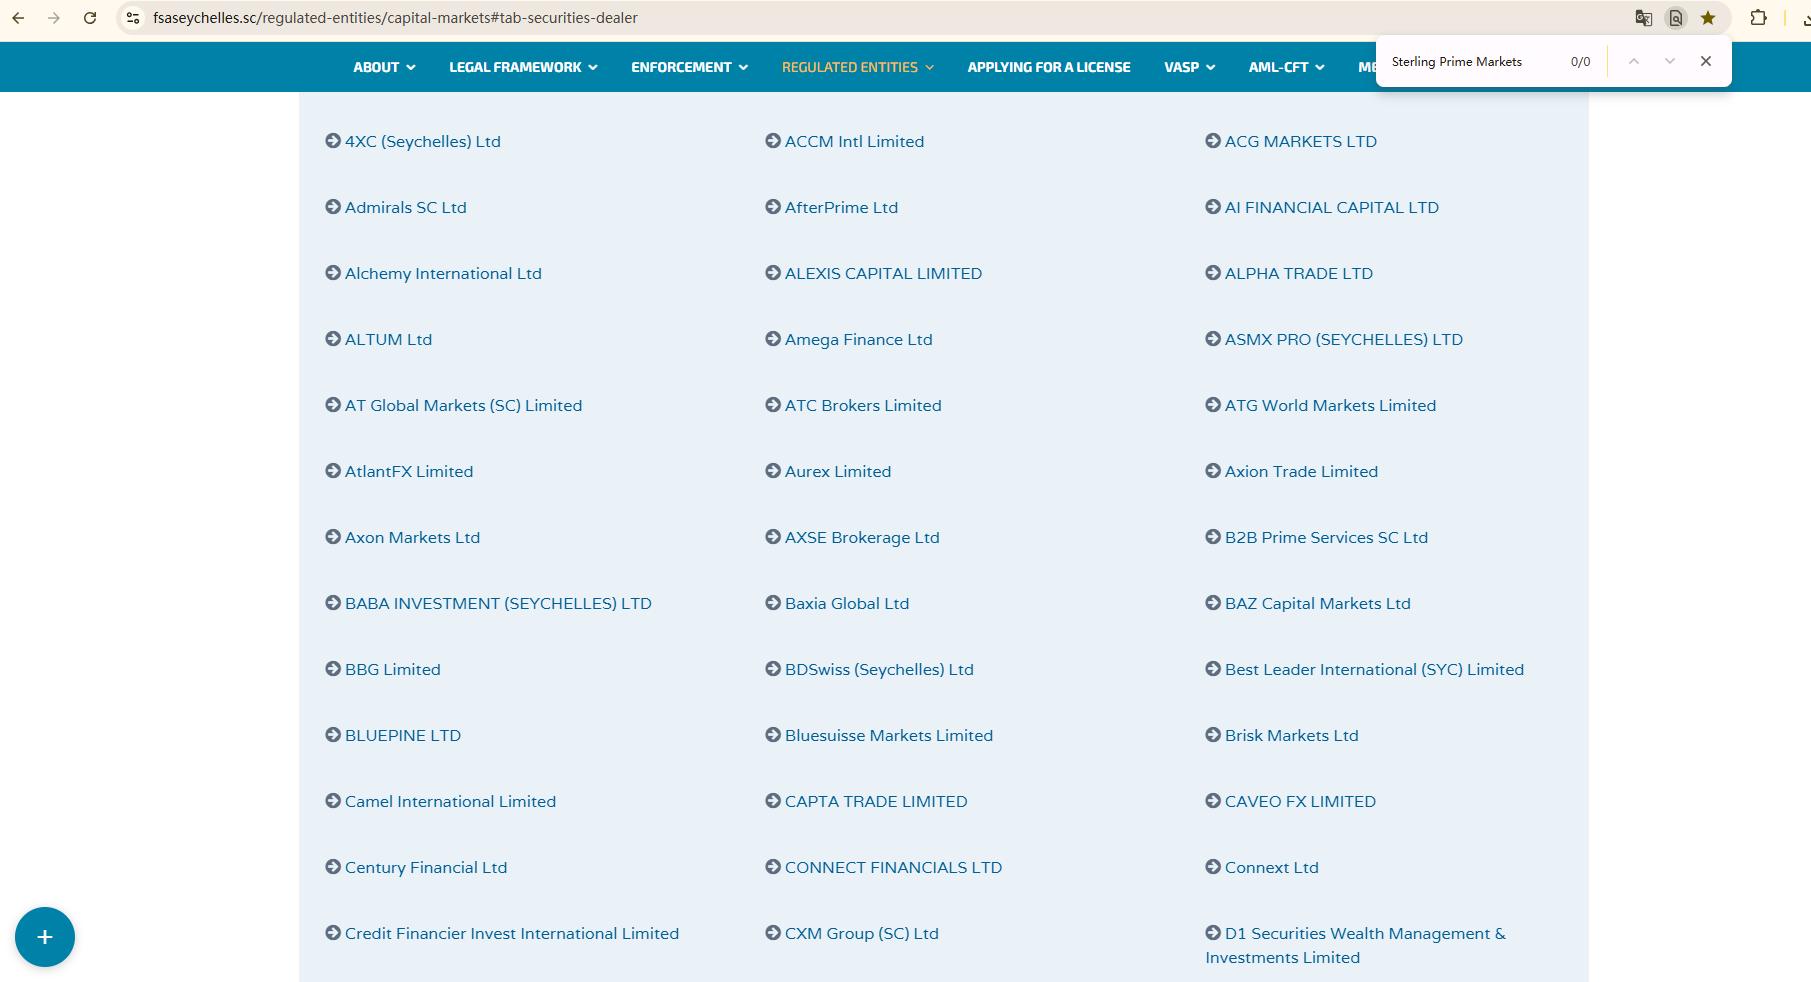Expand the ABOUT dropdown menu

(384, 67)
